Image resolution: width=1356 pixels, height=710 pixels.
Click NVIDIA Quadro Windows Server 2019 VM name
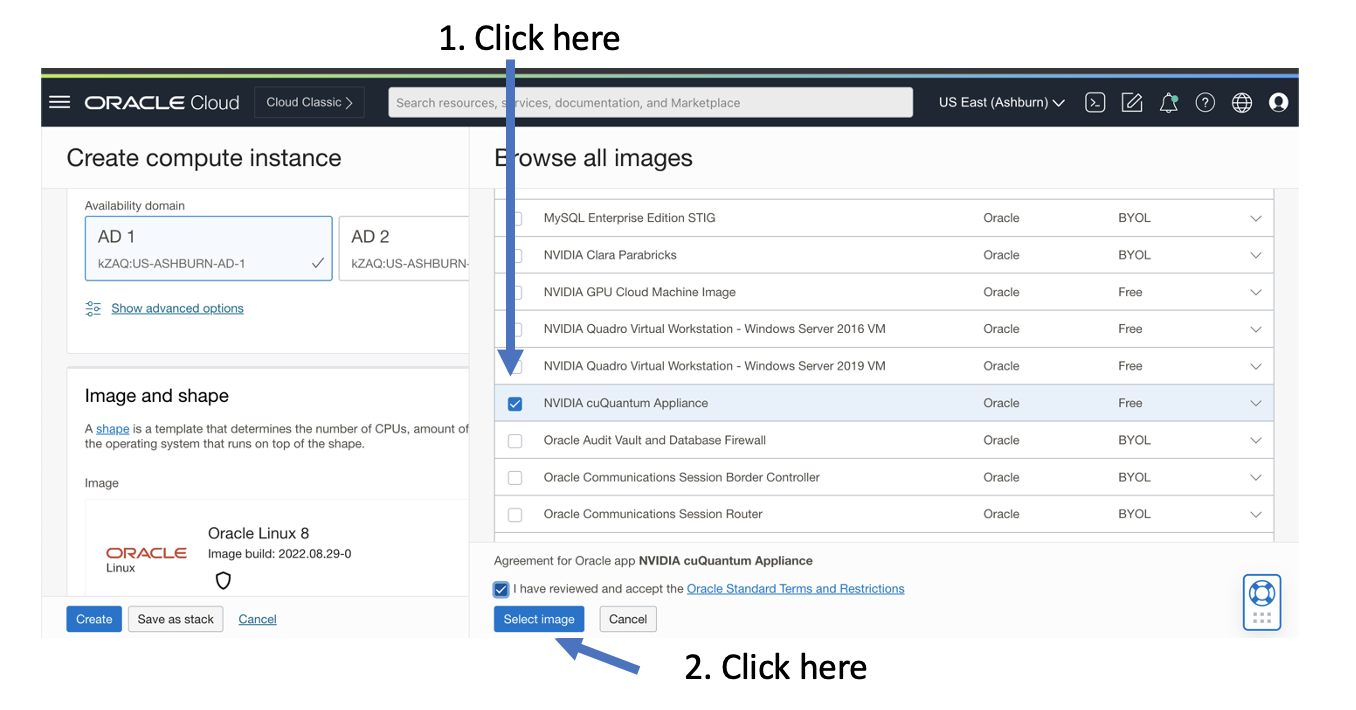714,366
